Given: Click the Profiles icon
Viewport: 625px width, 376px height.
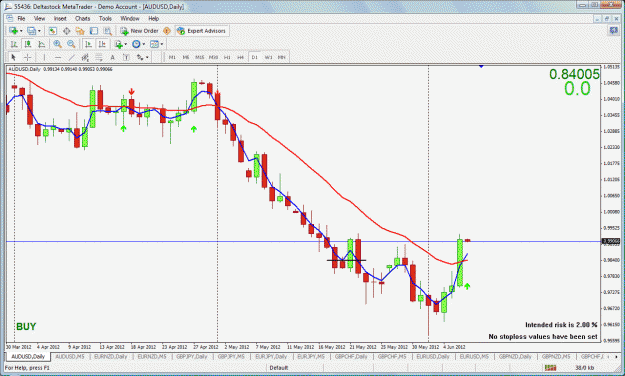Looking at the screenshot, I should point(31,31).
